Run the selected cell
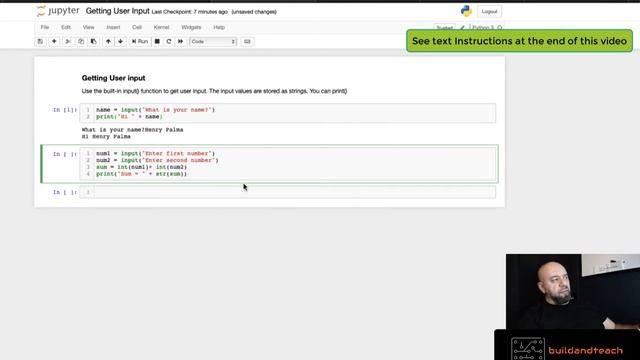This screenshot has width=640, height=360. pyautogui.click(x=140, y=42)
